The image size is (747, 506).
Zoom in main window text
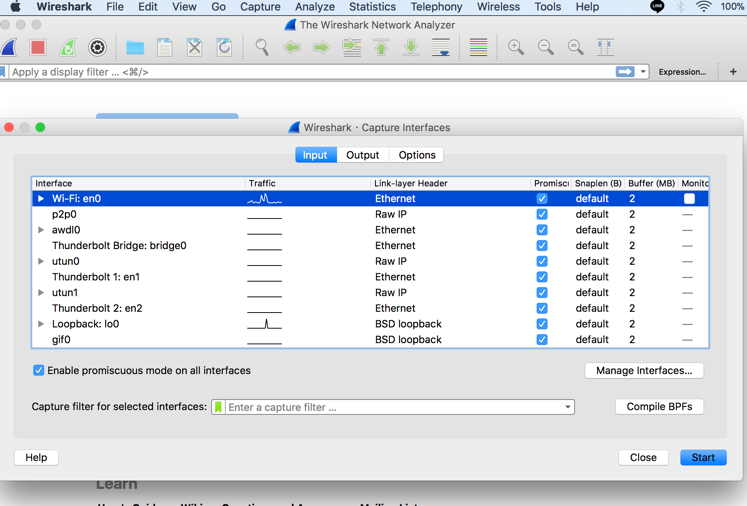pos(516,47)
